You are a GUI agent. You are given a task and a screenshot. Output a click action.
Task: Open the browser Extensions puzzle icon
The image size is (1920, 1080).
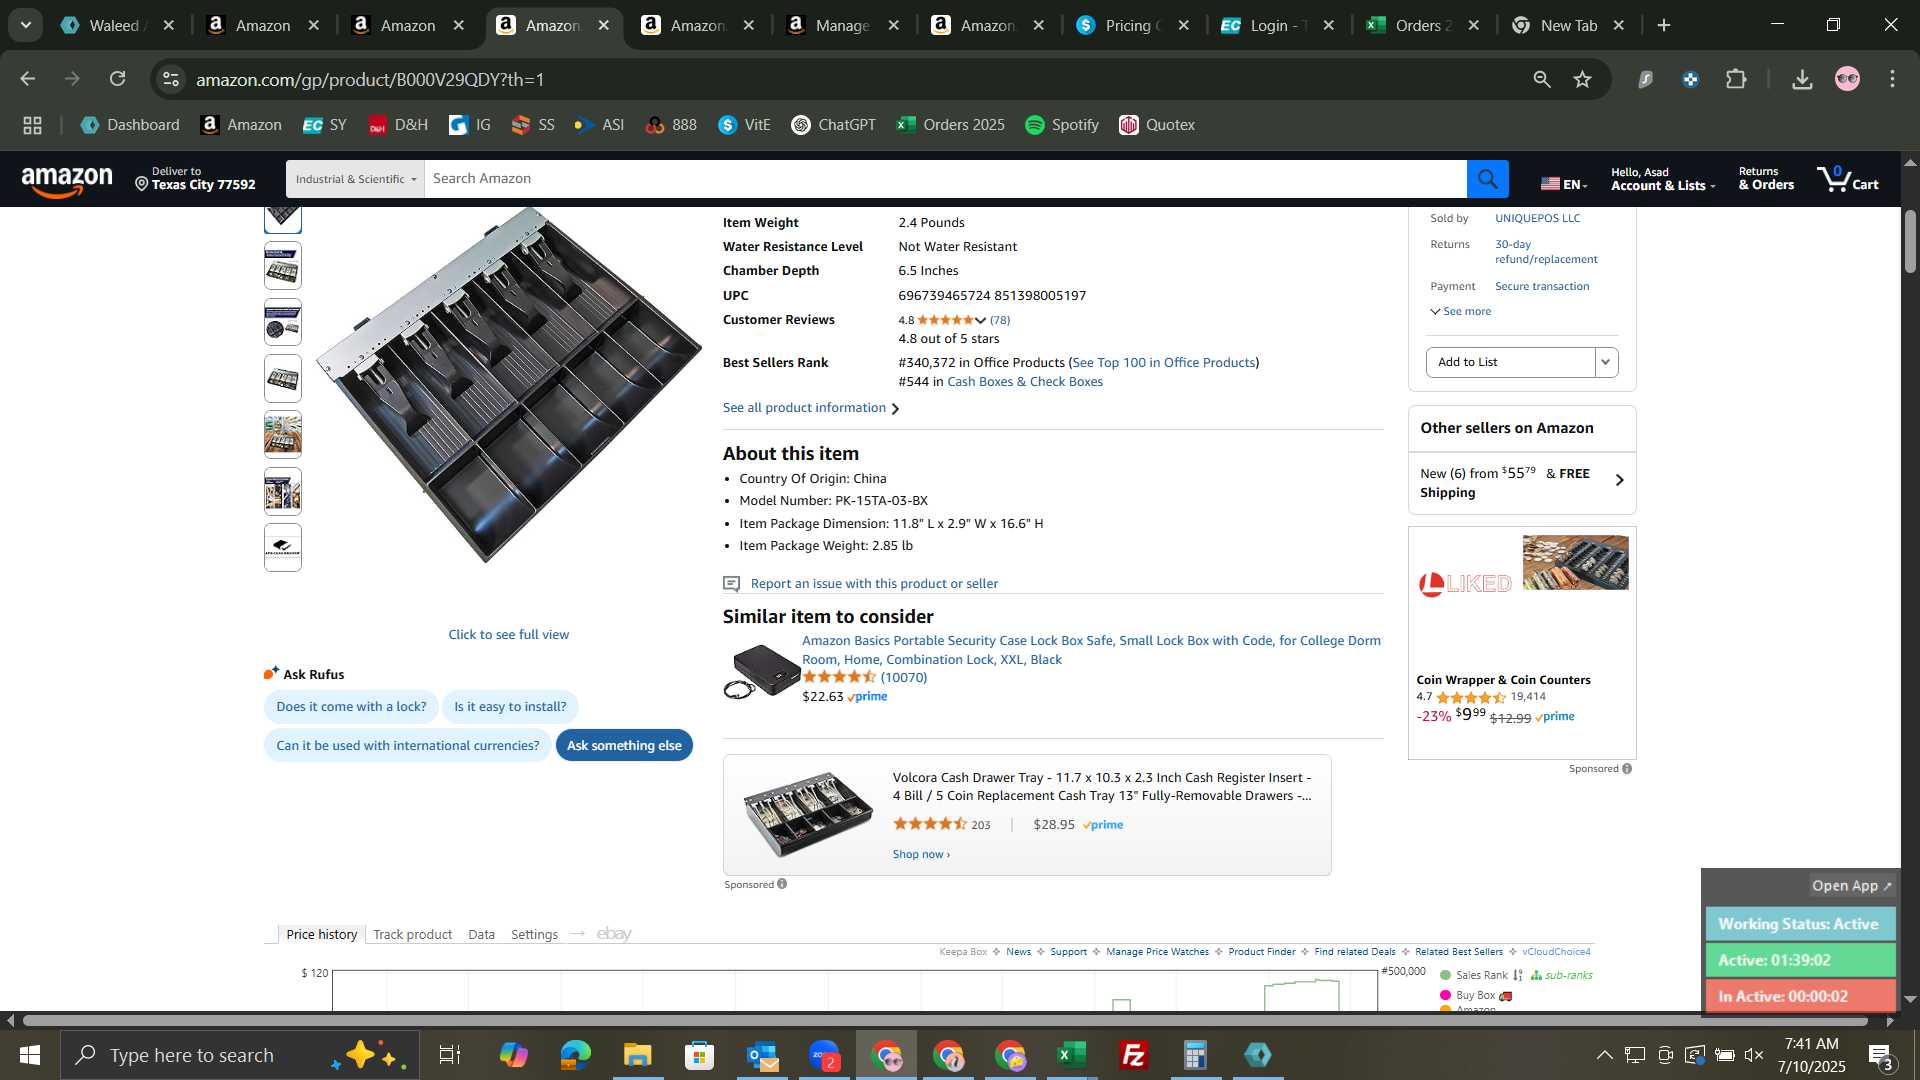[1737, 79]
